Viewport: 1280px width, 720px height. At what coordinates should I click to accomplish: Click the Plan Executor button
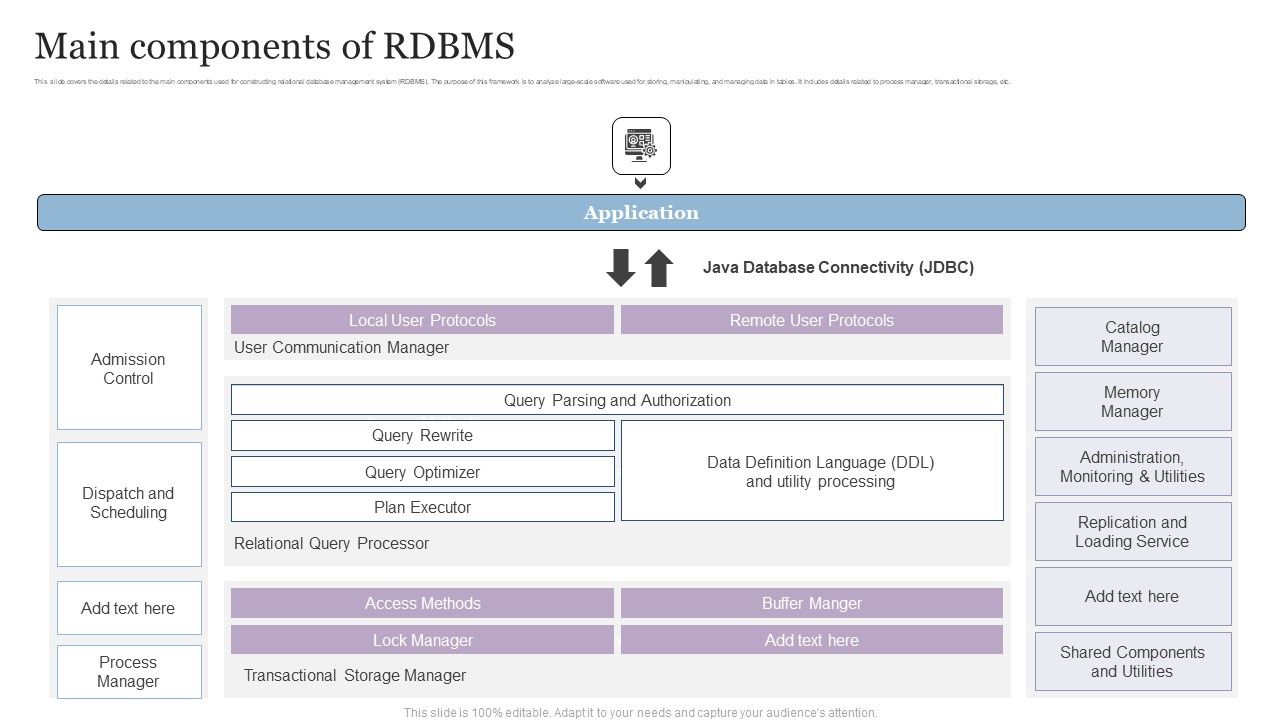pos(422,507)
